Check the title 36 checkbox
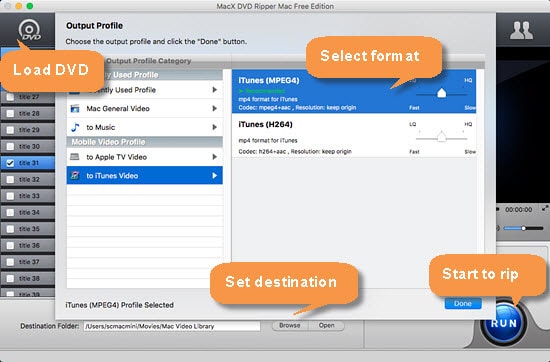 [x=10, y=245]
